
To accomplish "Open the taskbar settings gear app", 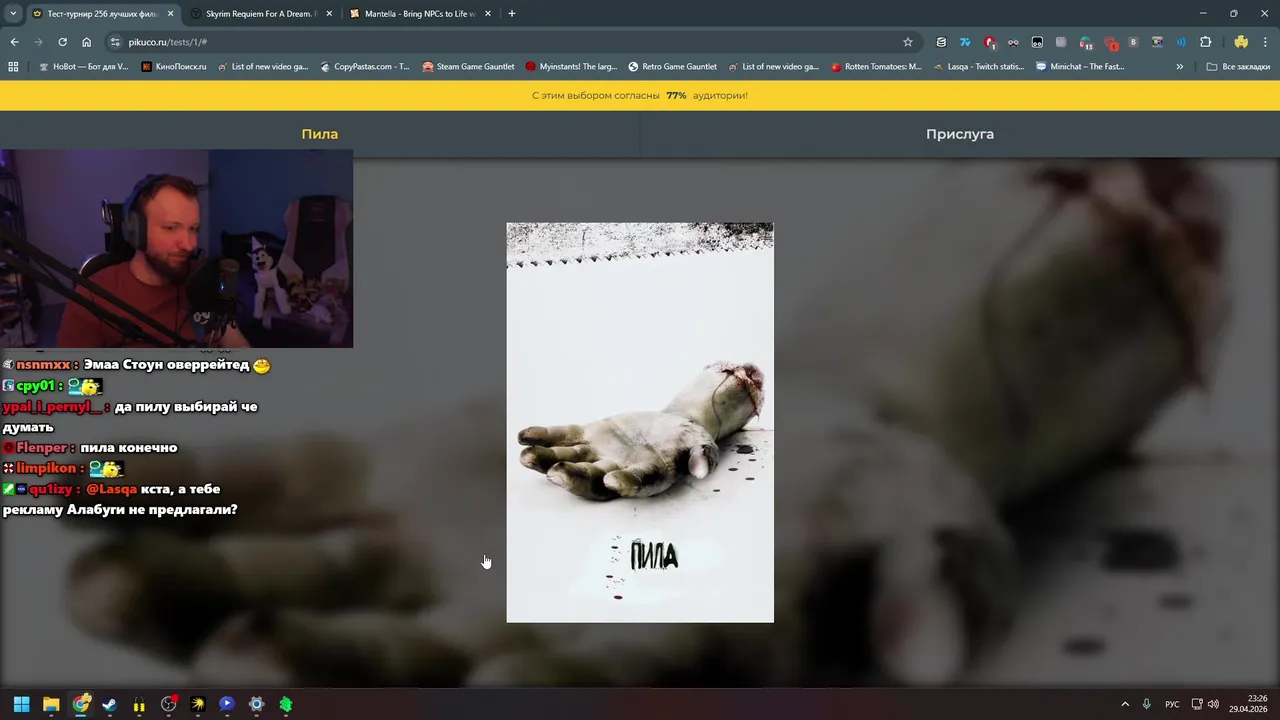I will [x=256, y=704].
